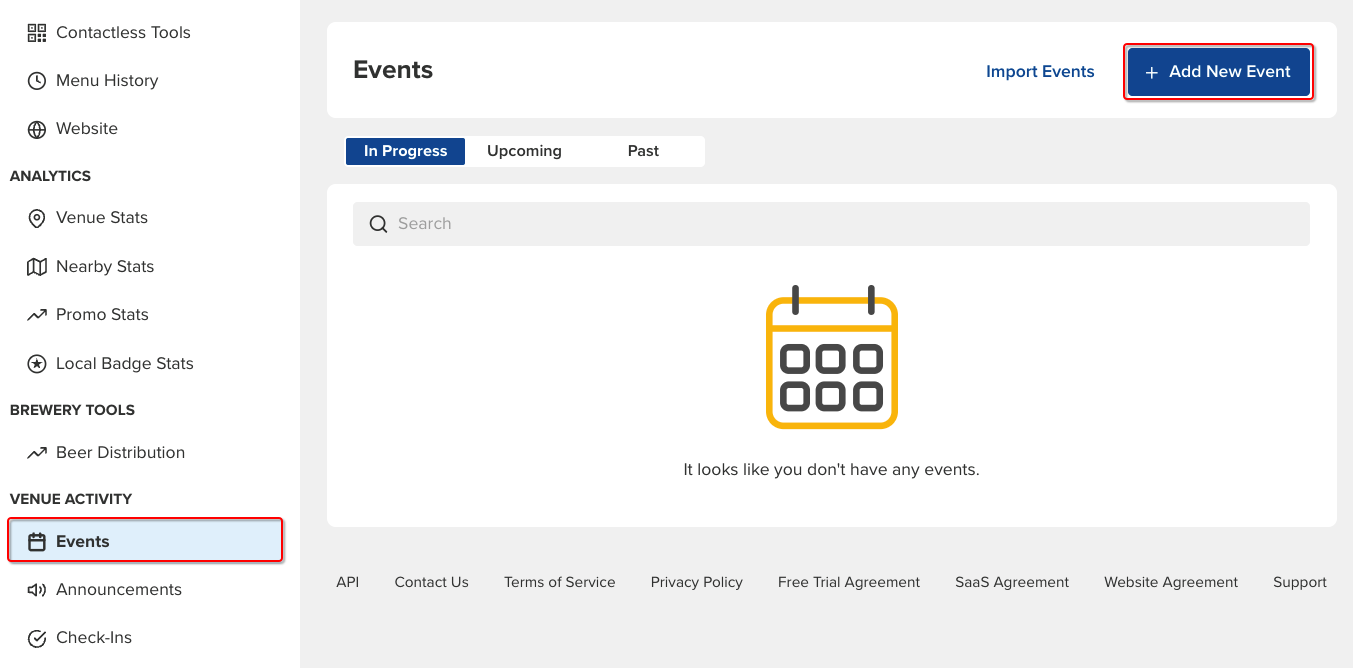This screenshot has height=668, width=1353.
Task: Click into the events Search field
Action: (830, 224)
